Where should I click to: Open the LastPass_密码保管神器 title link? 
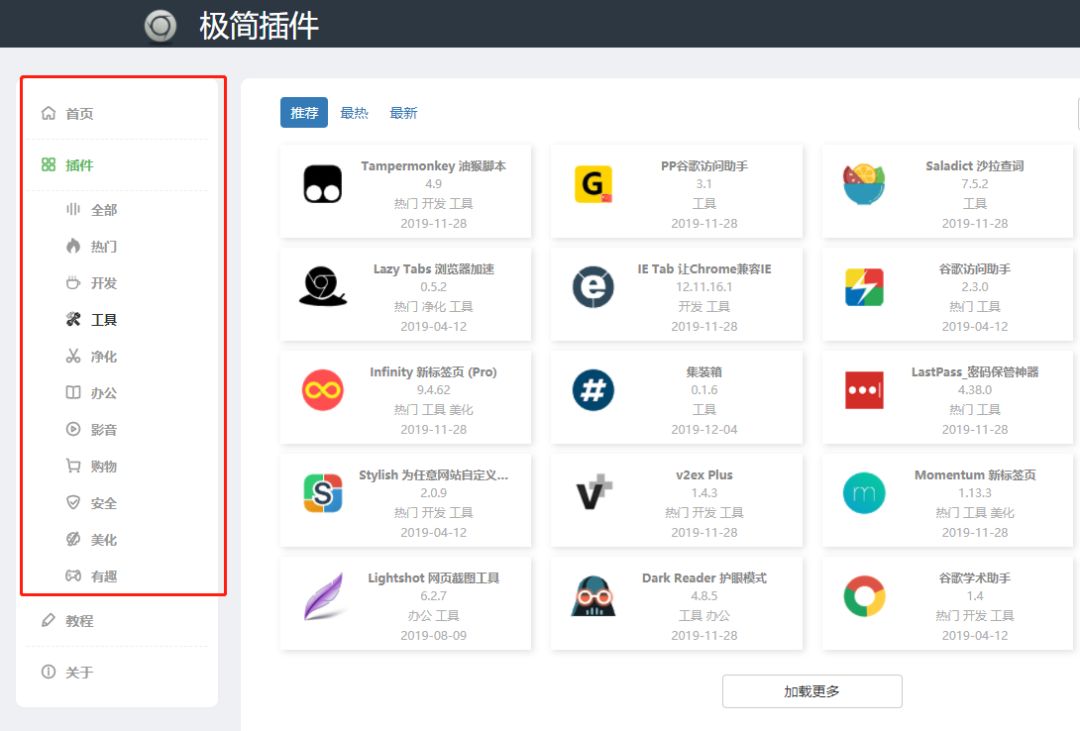(975, 372)
